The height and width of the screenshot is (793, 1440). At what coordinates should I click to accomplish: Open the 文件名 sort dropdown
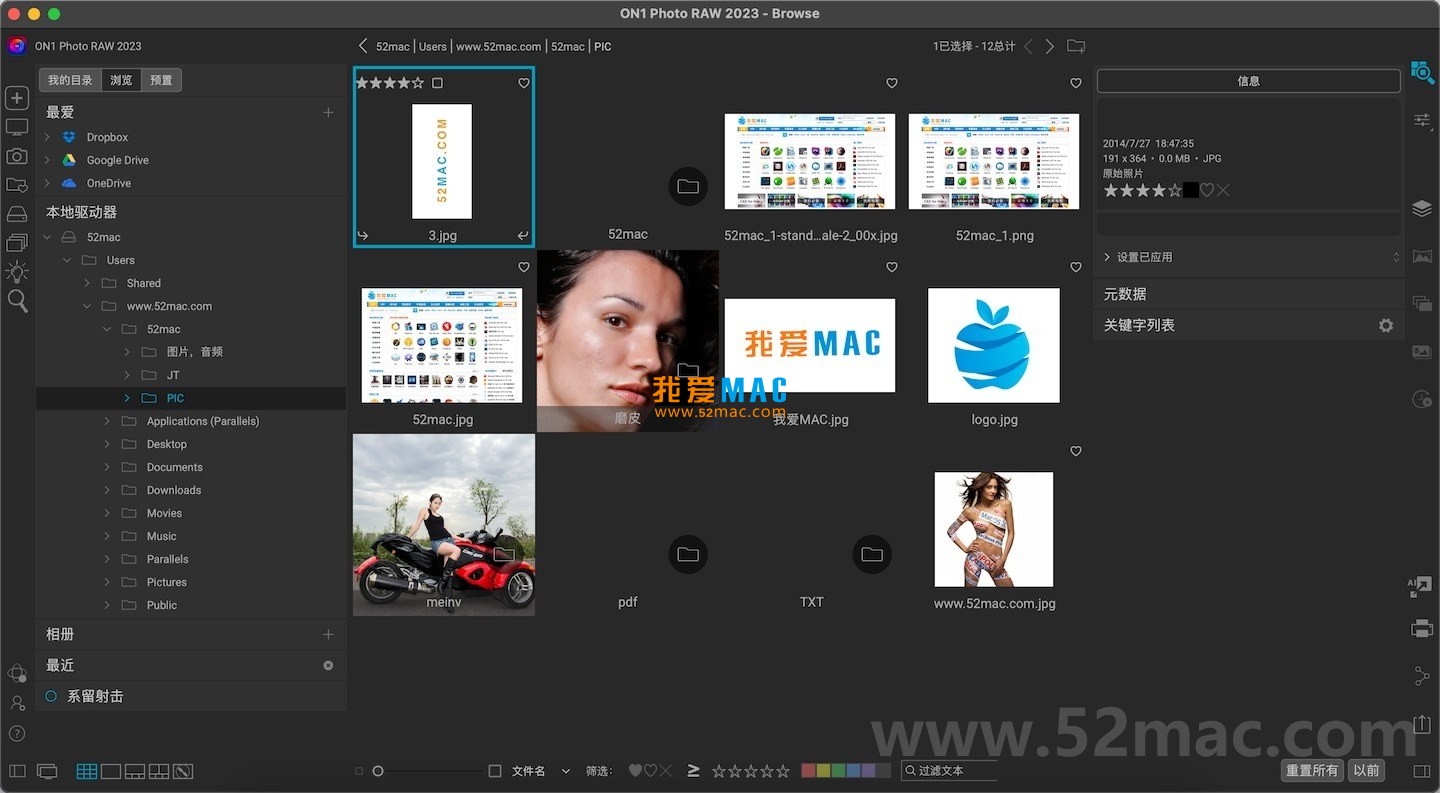click(541, 771)
